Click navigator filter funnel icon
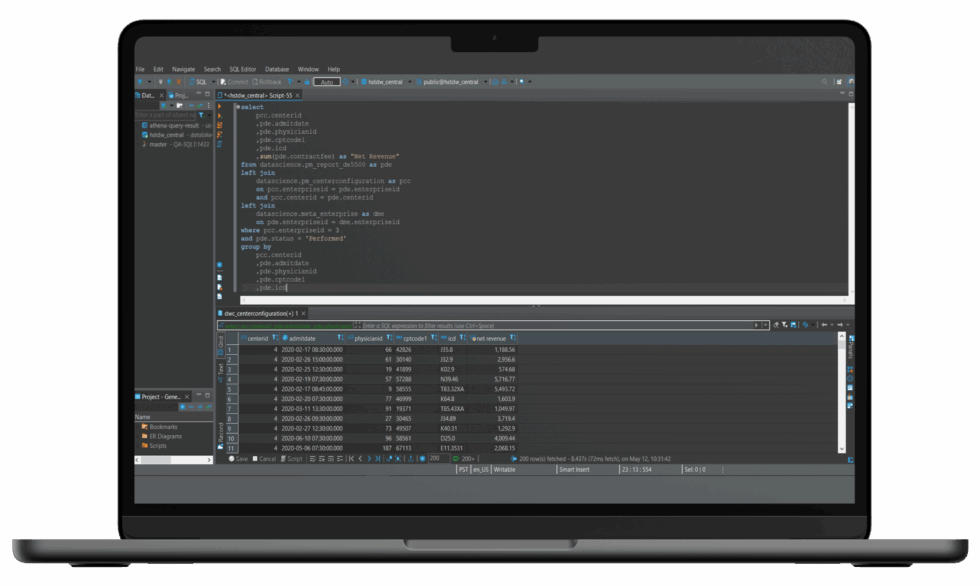Screen dimensions: 980x586 point(201,115)
